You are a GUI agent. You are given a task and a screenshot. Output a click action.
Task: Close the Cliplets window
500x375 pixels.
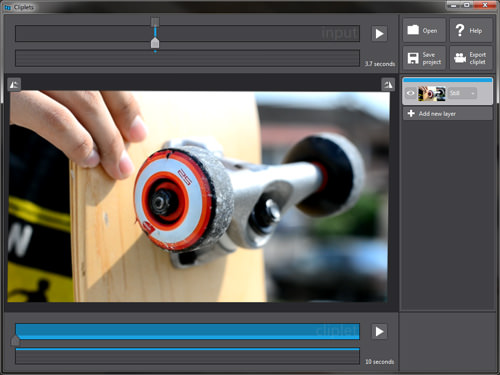coord(485,5)
